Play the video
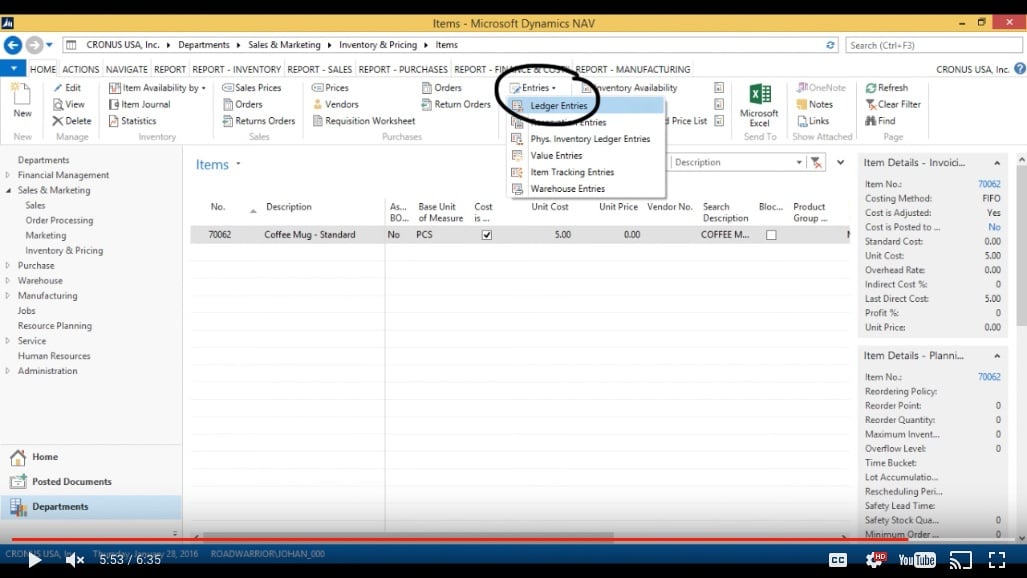 pos(34,560)
